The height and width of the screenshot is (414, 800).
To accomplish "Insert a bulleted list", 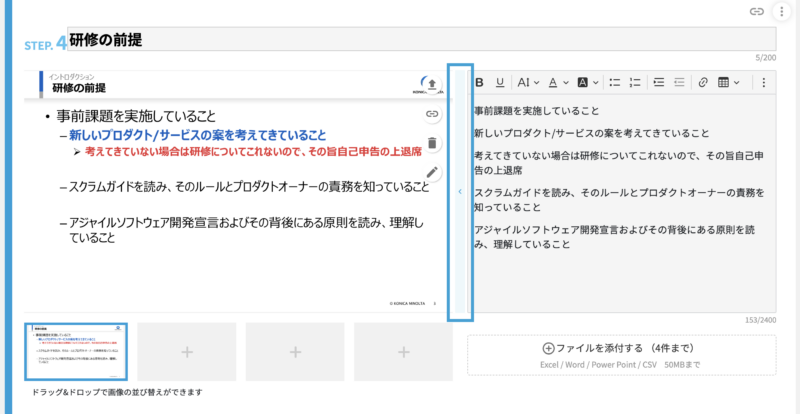I will pyautogui.click(x=615, y=82).
